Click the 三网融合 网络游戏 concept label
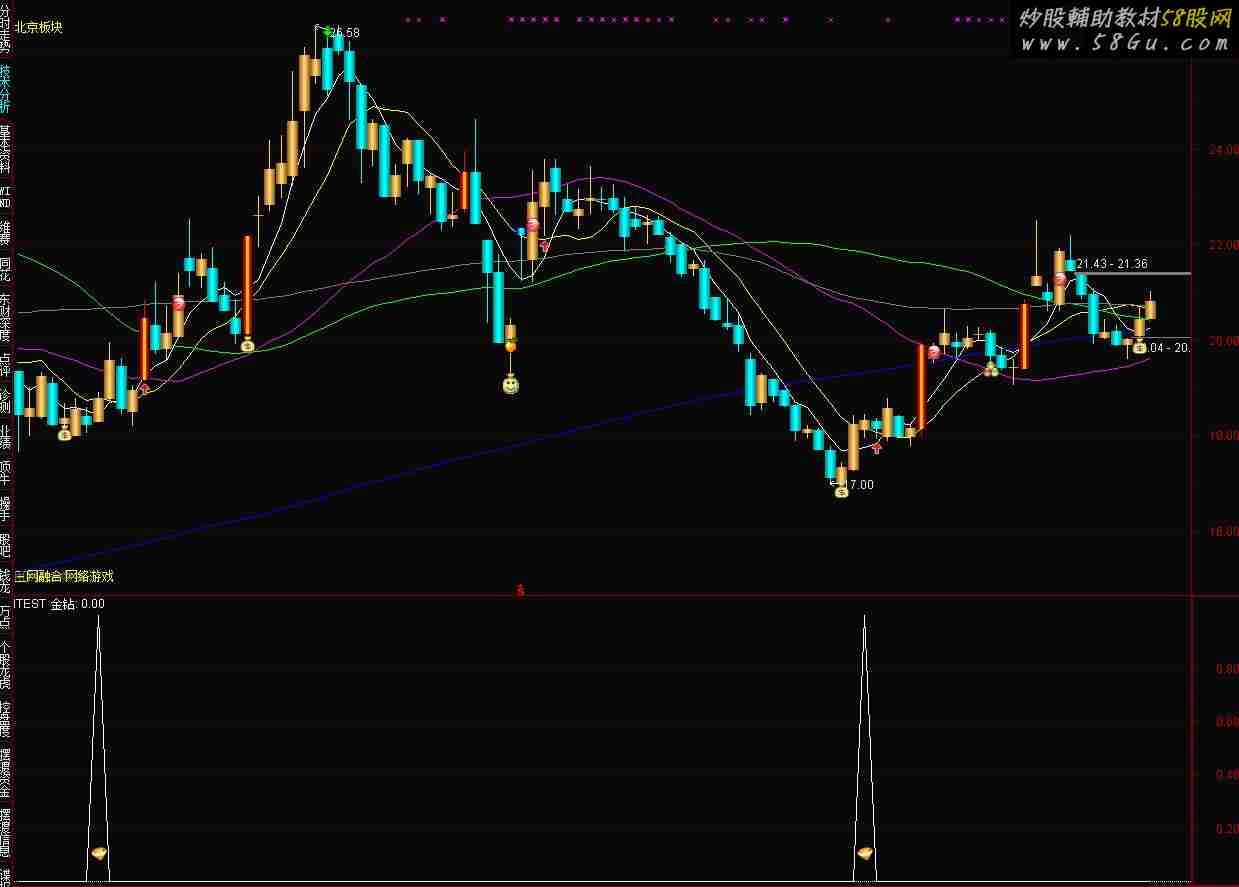 (64, 576)
